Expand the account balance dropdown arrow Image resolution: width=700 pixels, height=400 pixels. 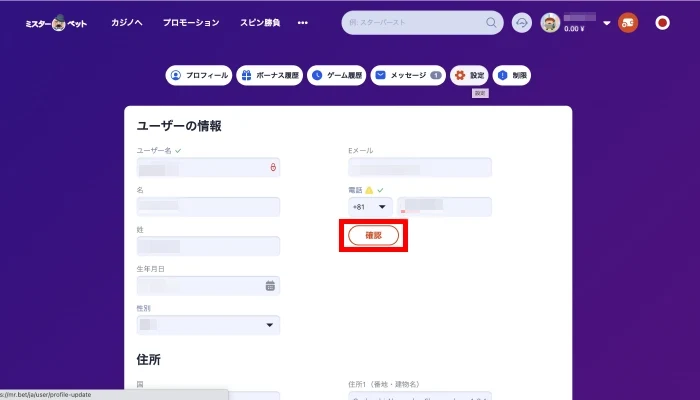(606, 23)
